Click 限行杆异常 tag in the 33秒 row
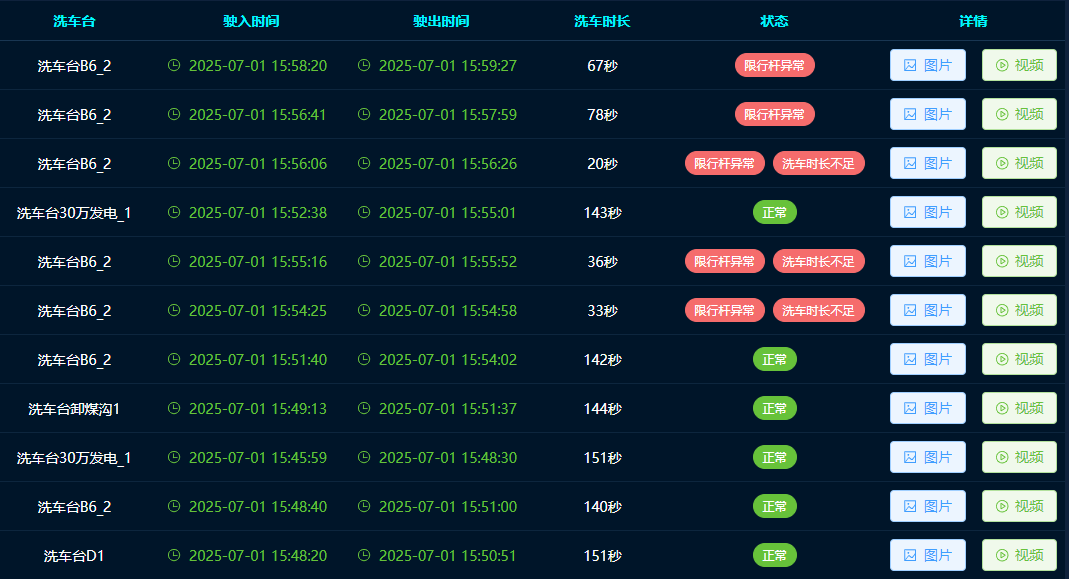The width and height of the screenshot is (1069, 579). tap(725, 310)
